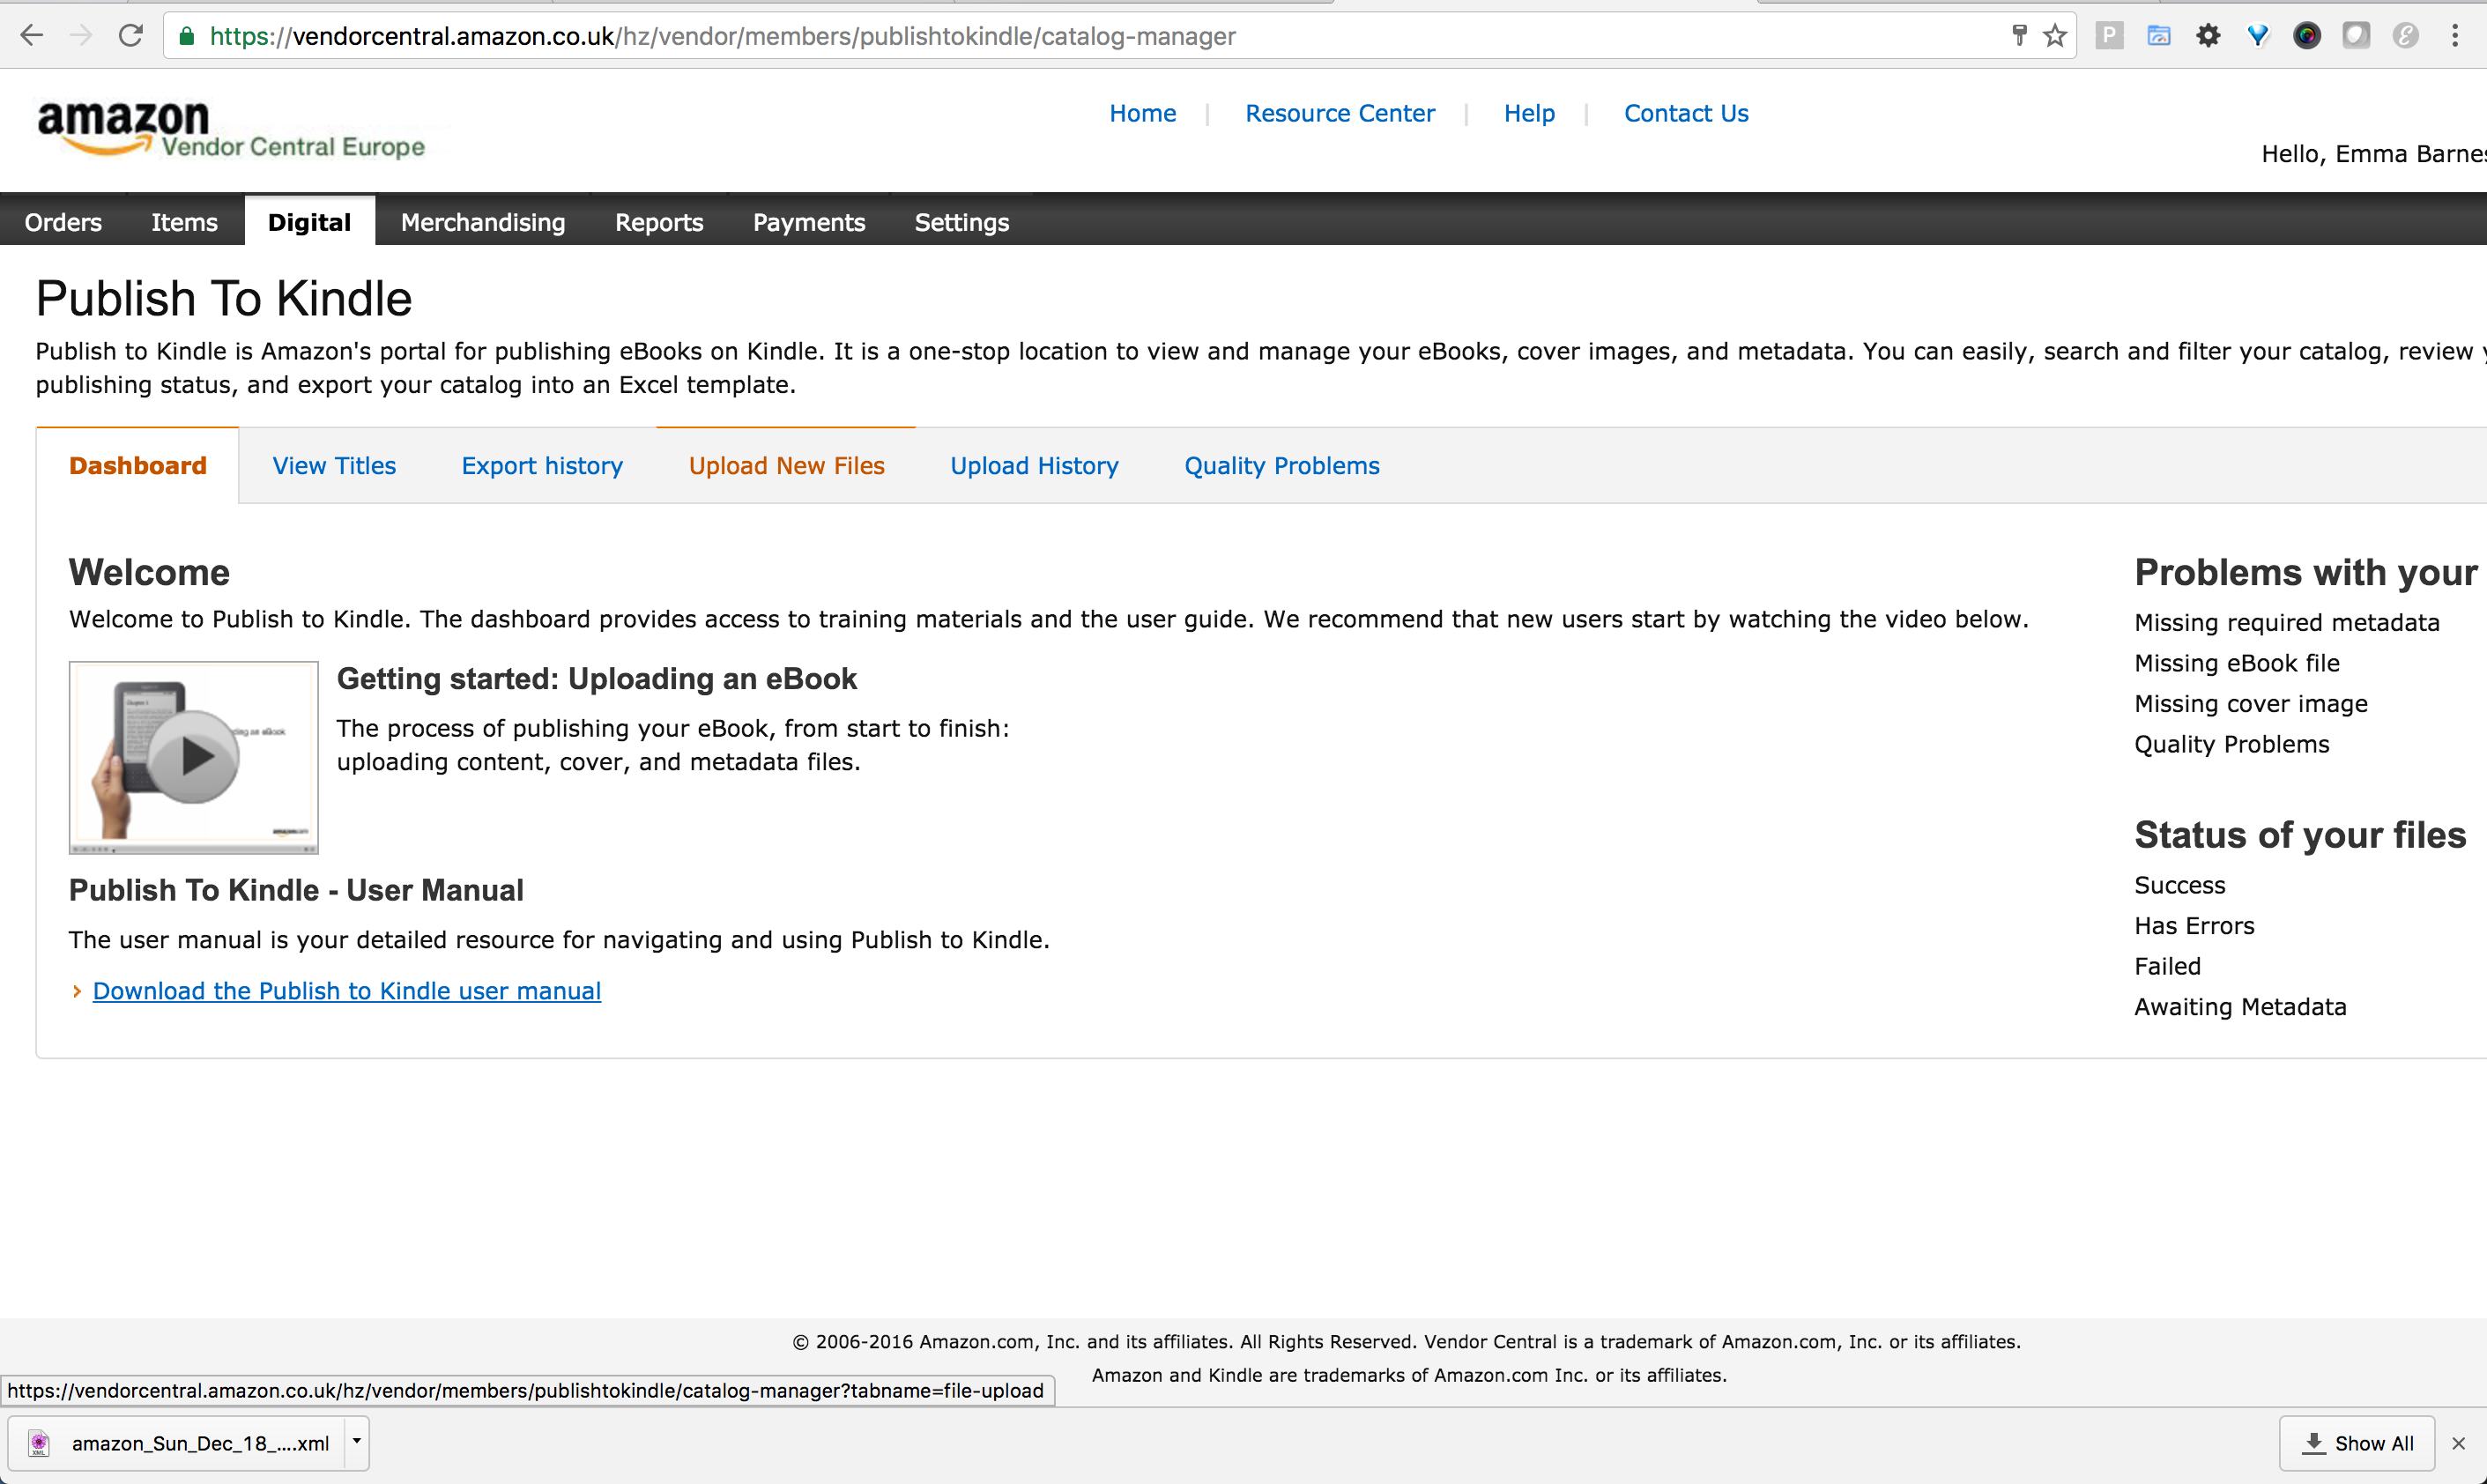This screenshot has height=1484, width=2487.
Task: Open the Reports navigation menu
Action: coord(659,222)
